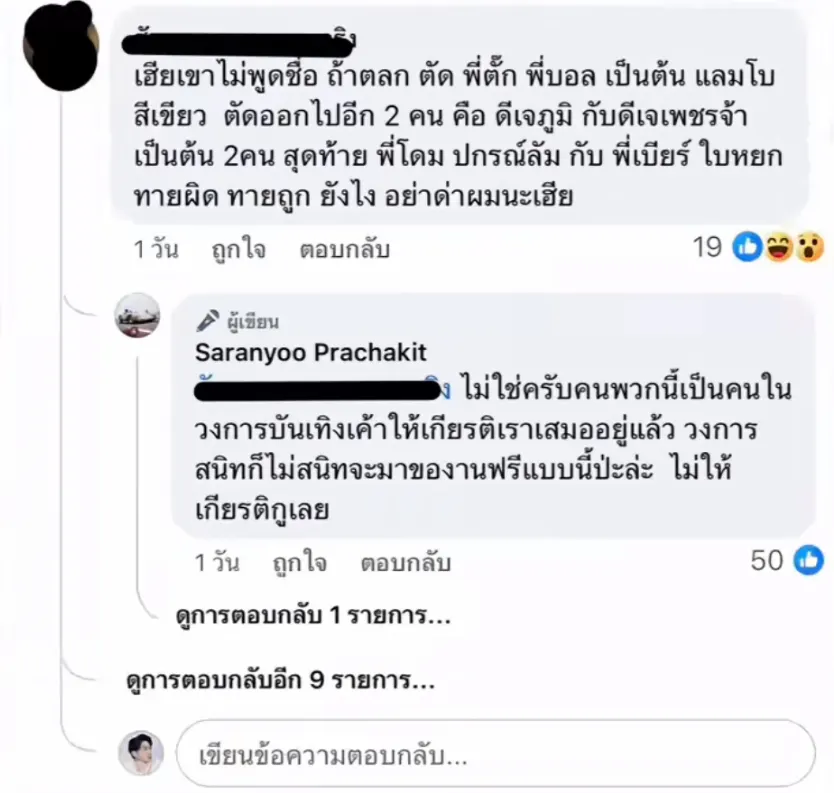Reply to top comment via ตอบกลับ
The height and width of the screenshot is (793, 834).
(x=345, y=249)
